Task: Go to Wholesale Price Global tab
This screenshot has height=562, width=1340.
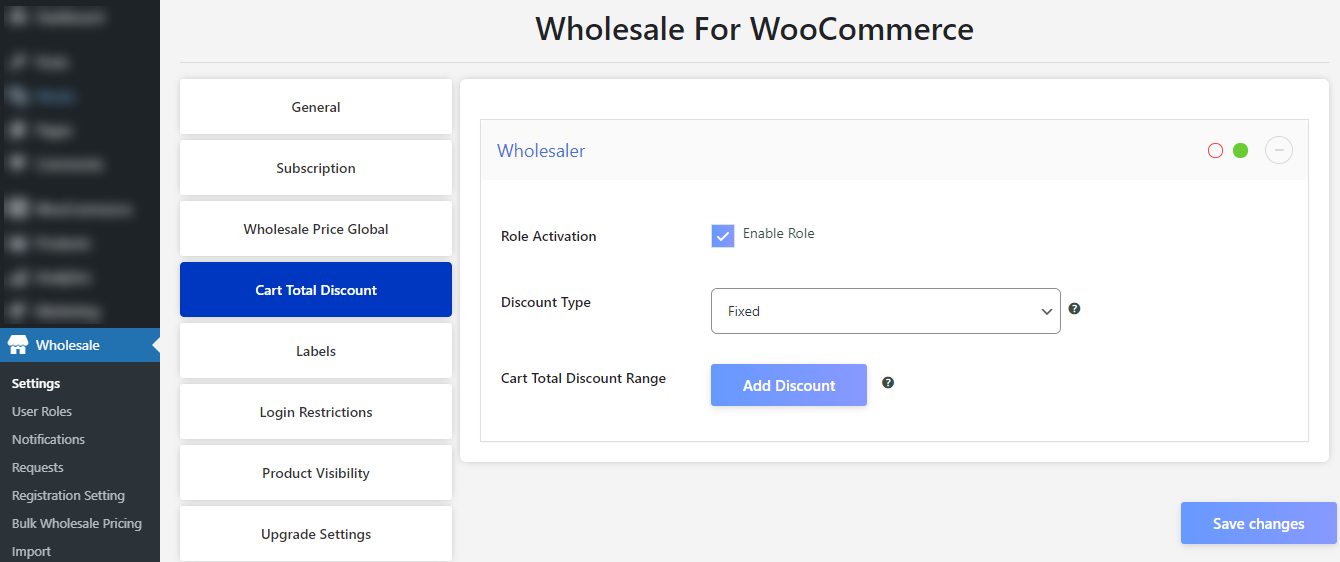Action: (x=316, y=229)
